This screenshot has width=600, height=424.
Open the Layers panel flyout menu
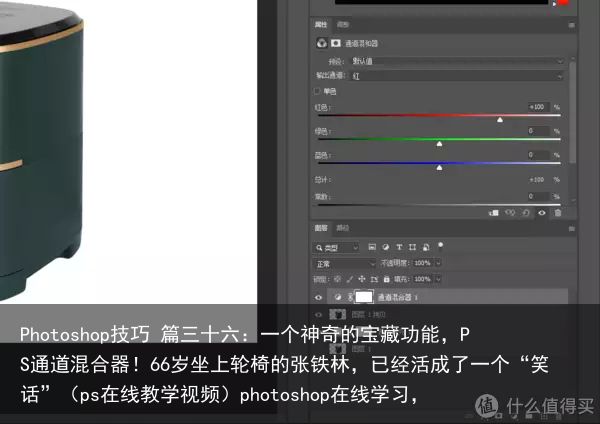[571, 228]
